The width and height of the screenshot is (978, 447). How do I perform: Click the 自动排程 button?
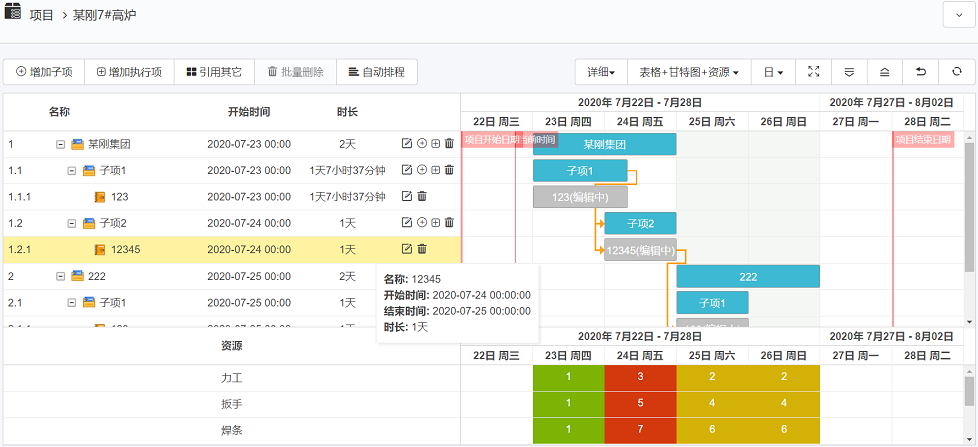376,72
